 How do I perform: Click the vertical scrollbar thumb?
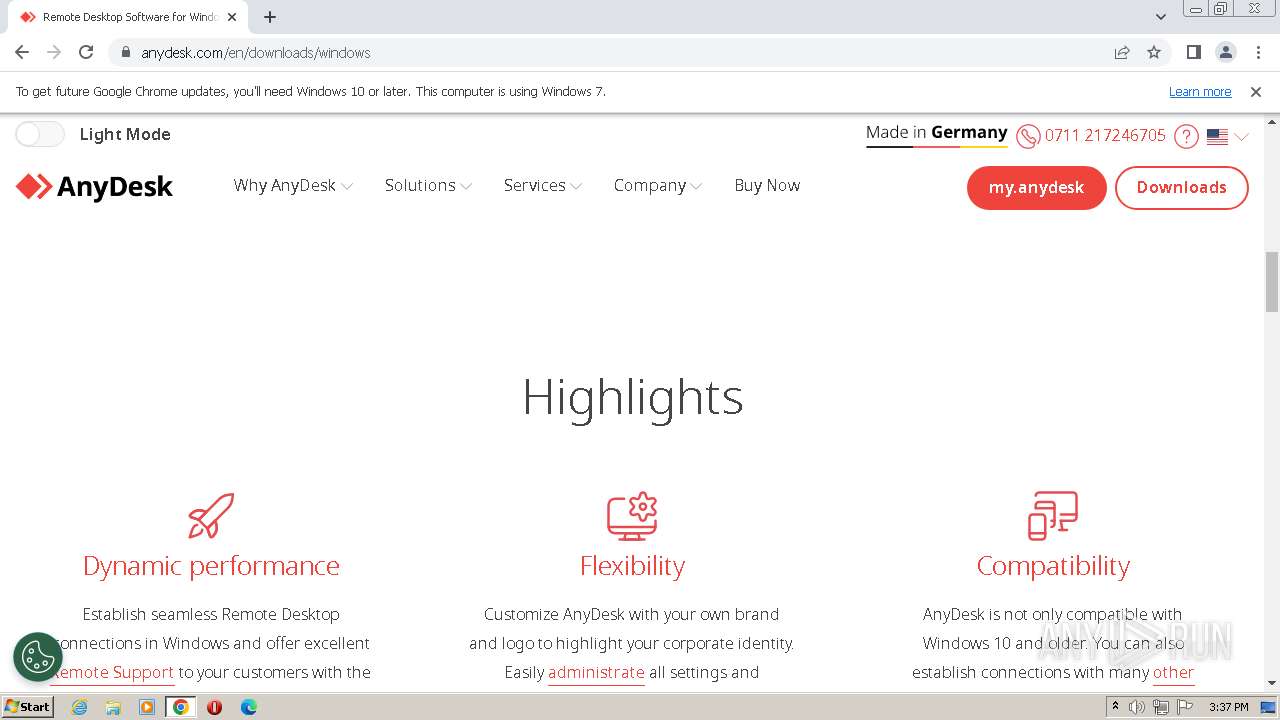1272,282
